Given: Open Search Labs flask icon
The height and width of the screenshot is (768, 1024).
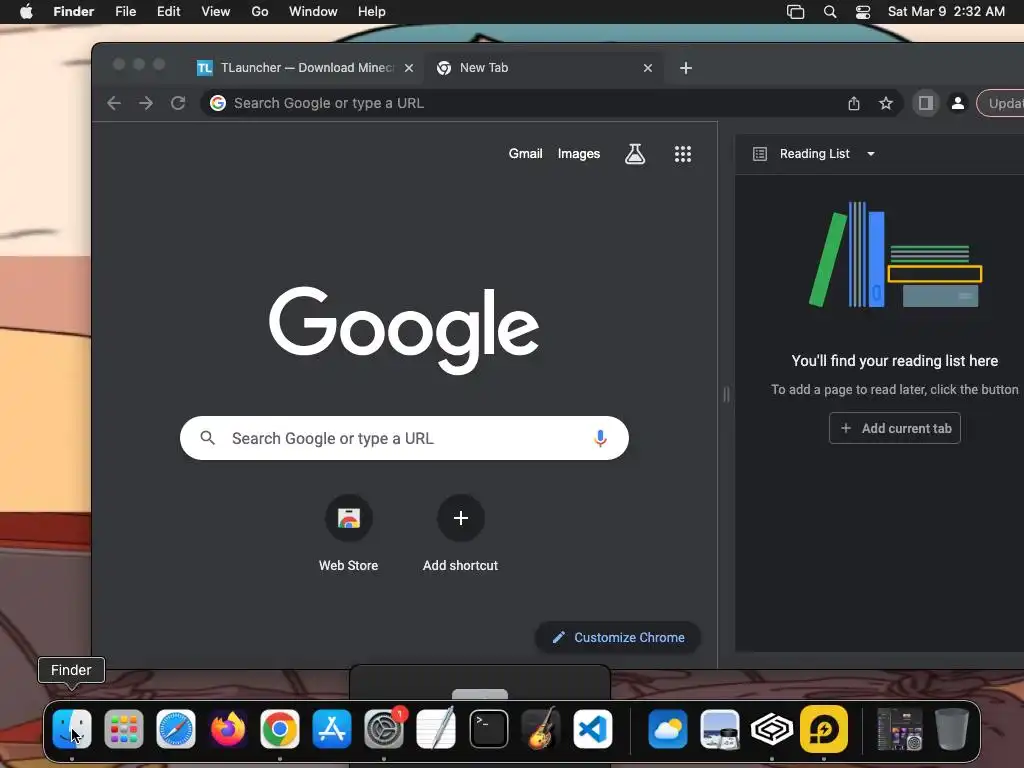Looking at the screenshot, I should click(635, 154).
